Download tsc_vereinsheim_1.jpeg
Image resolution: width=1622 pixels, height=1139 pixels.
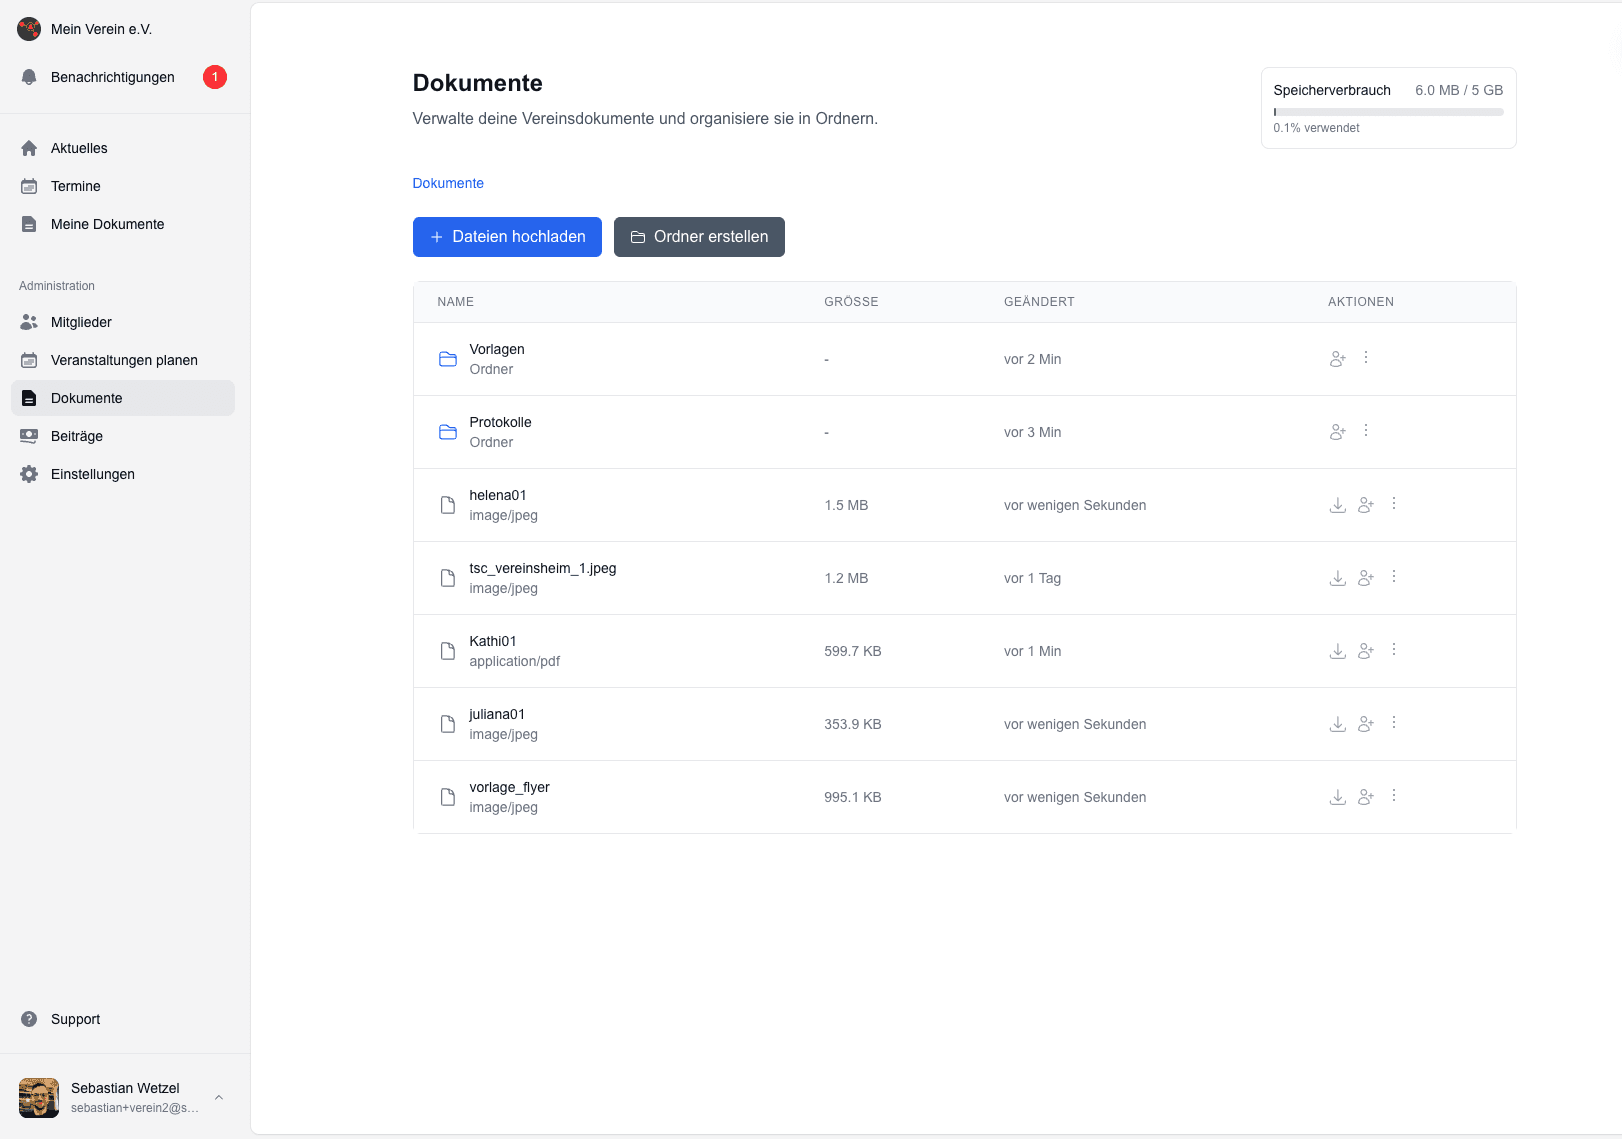(x=1337, y=578)
